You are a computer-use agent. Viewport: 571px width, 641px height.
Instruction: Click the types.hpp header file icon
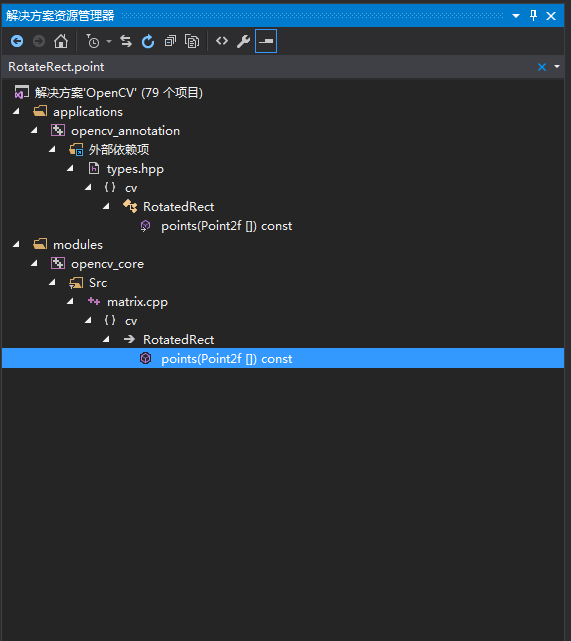tap(94, 168)
